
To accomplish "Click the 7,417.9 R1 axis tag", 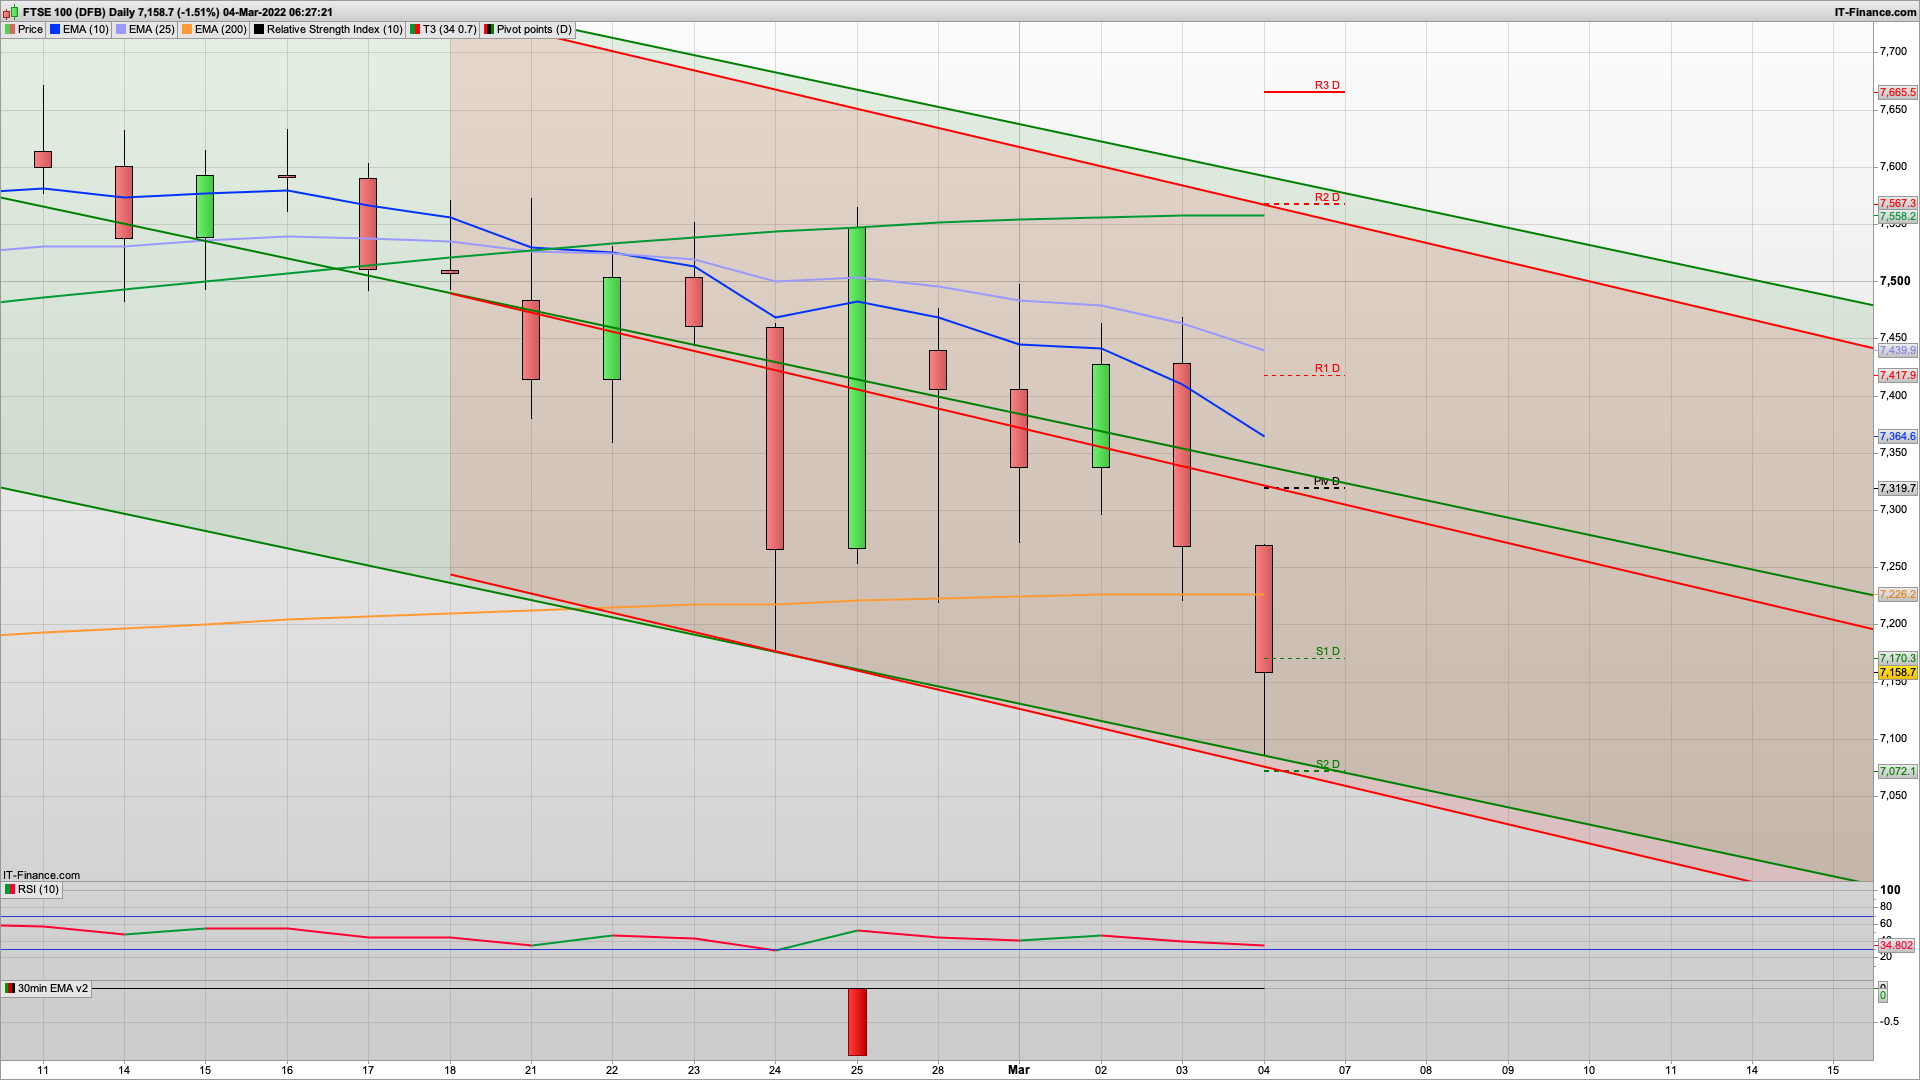I will pos(1897,375).
